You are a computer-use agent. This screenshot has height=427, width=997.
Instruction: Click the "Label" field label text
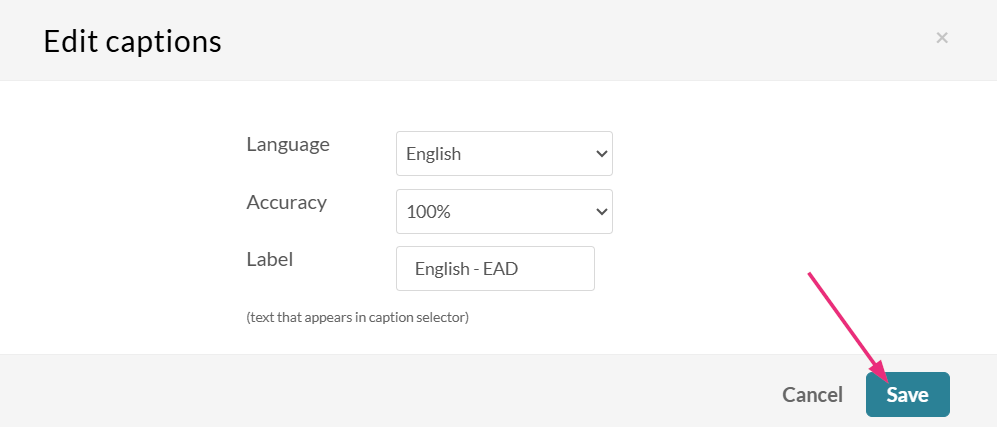tap(270, 259)
